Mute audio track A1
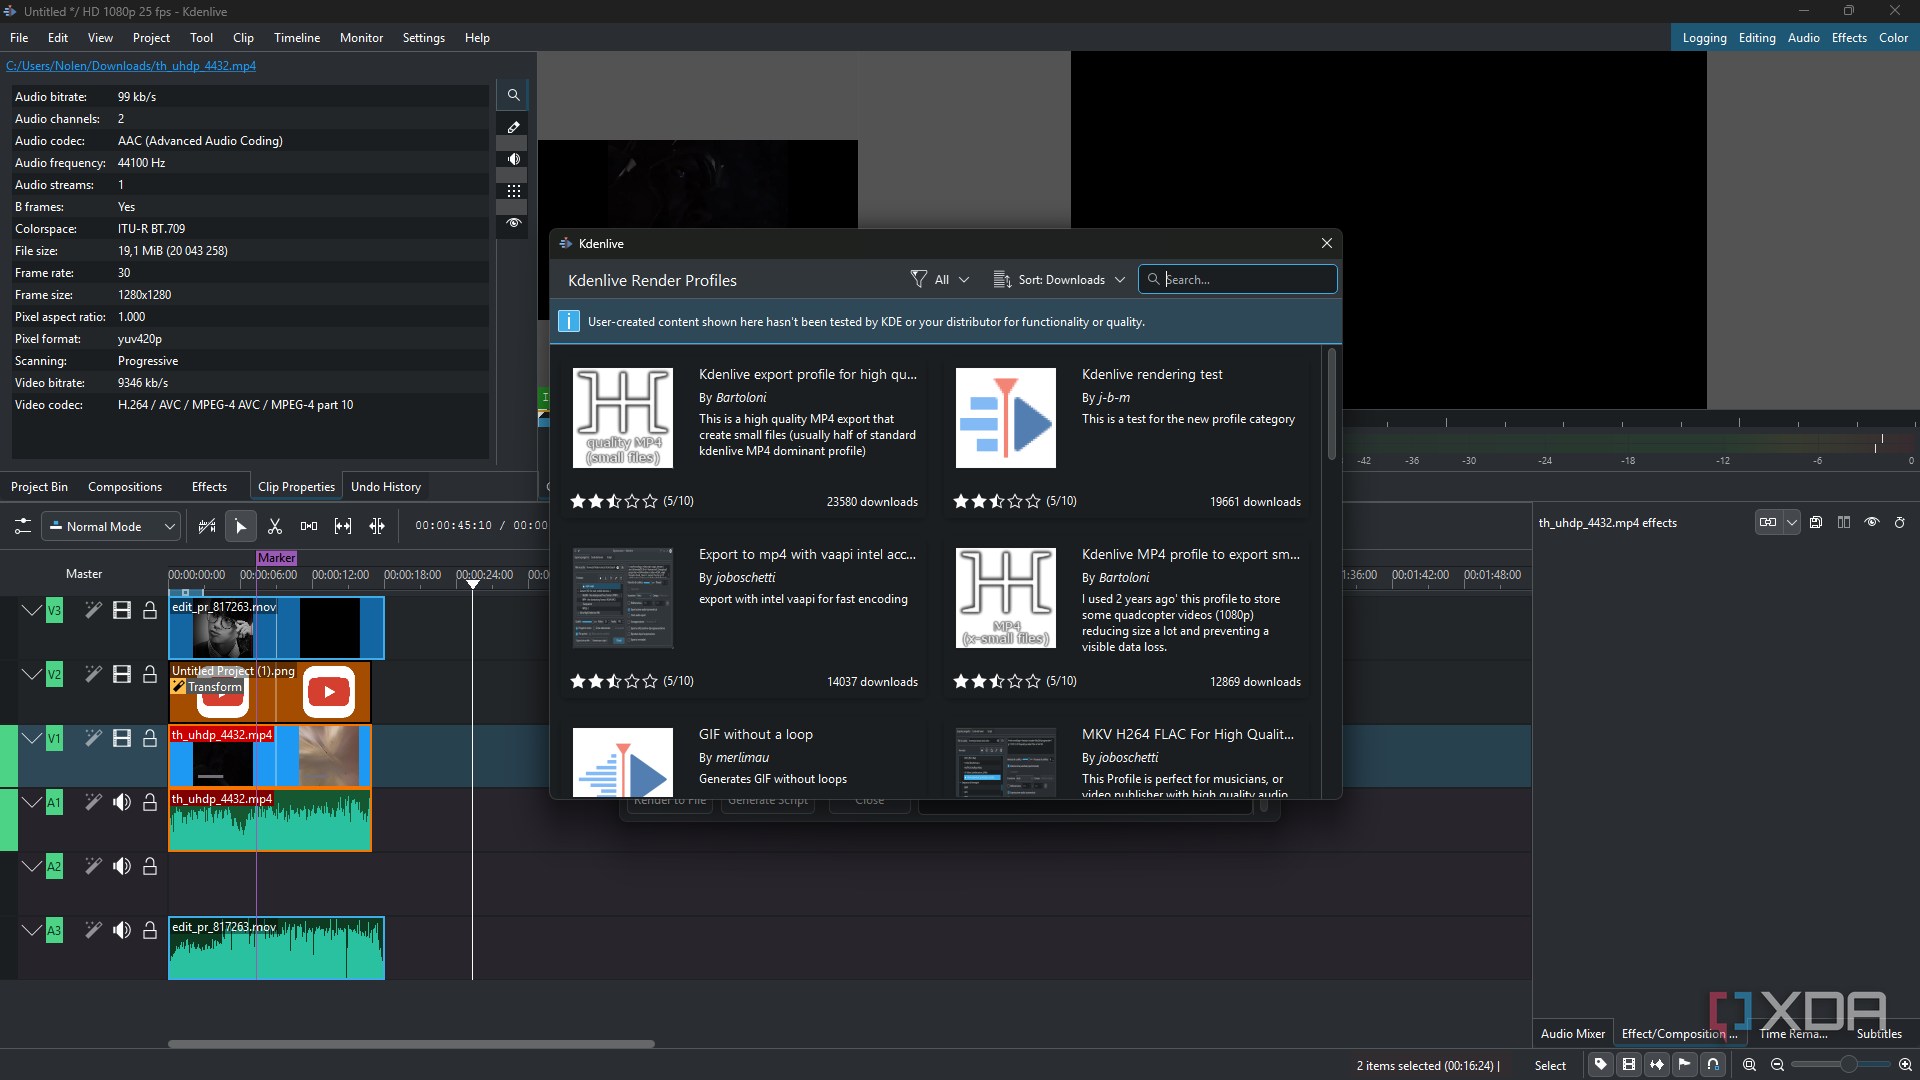The height and width of the screenshot is (1080, 1920). [122, 802]
